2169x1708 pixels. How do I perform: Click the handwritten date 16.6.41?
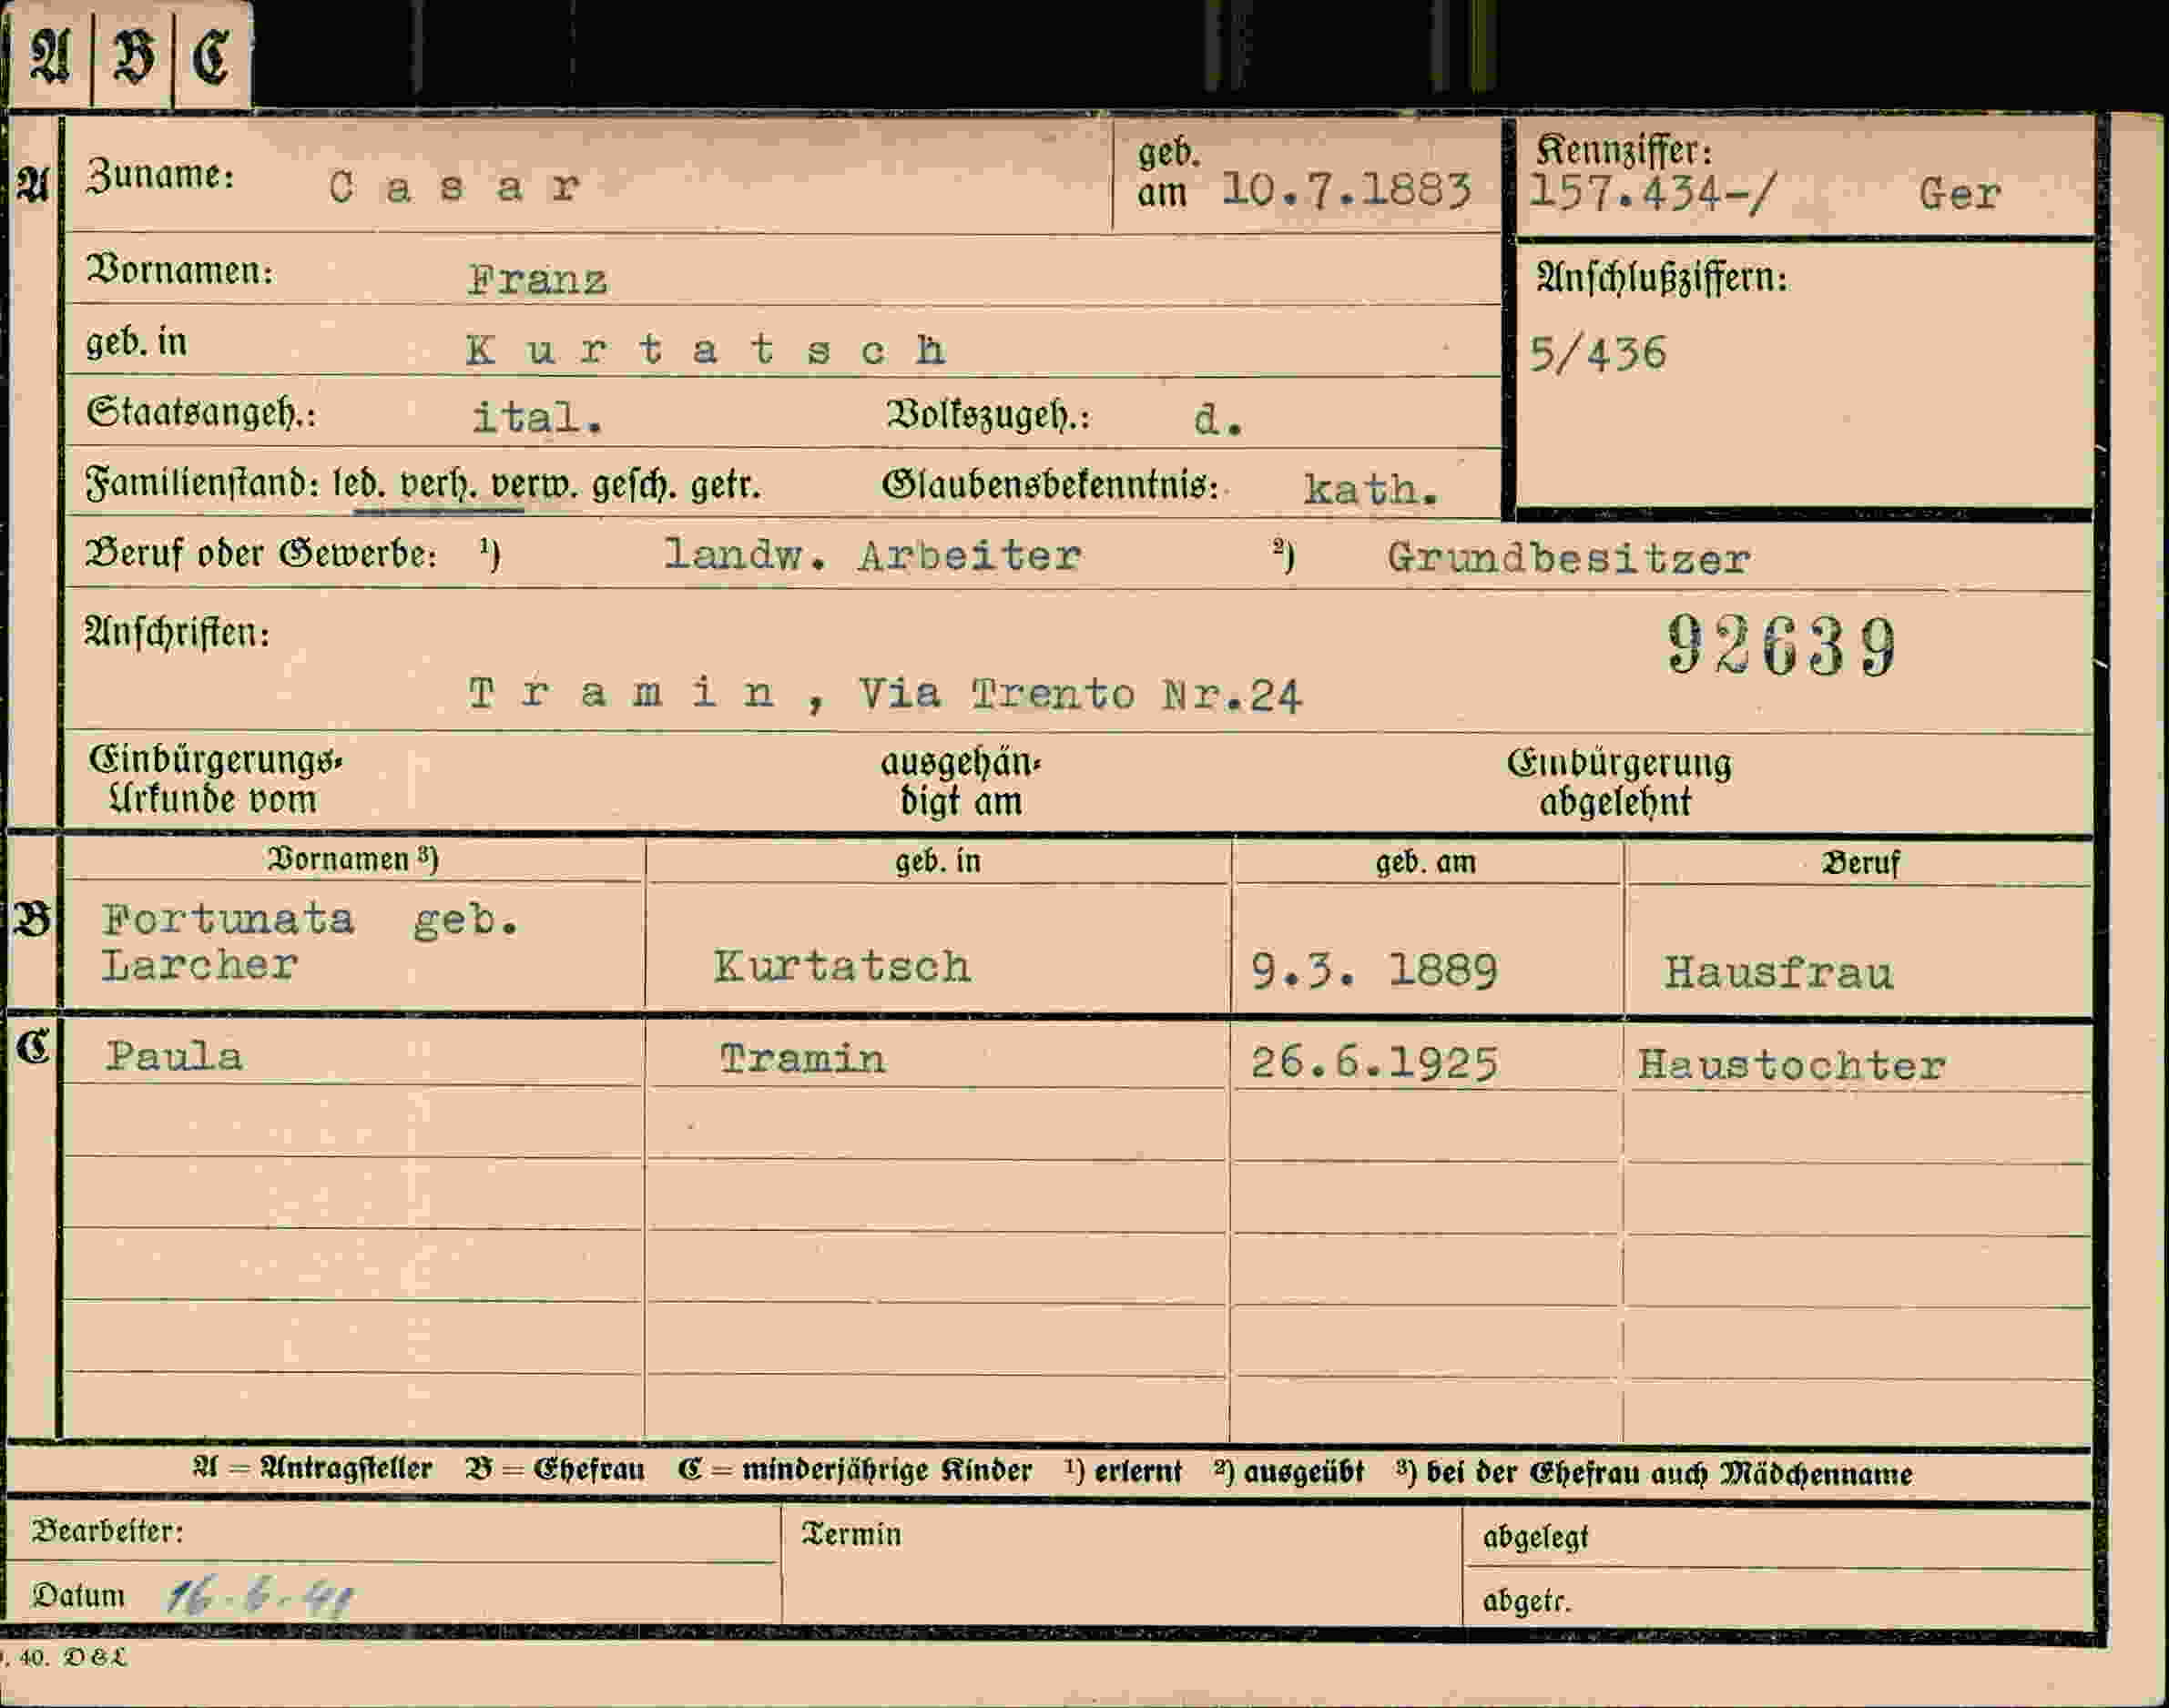click(260, 1598)
